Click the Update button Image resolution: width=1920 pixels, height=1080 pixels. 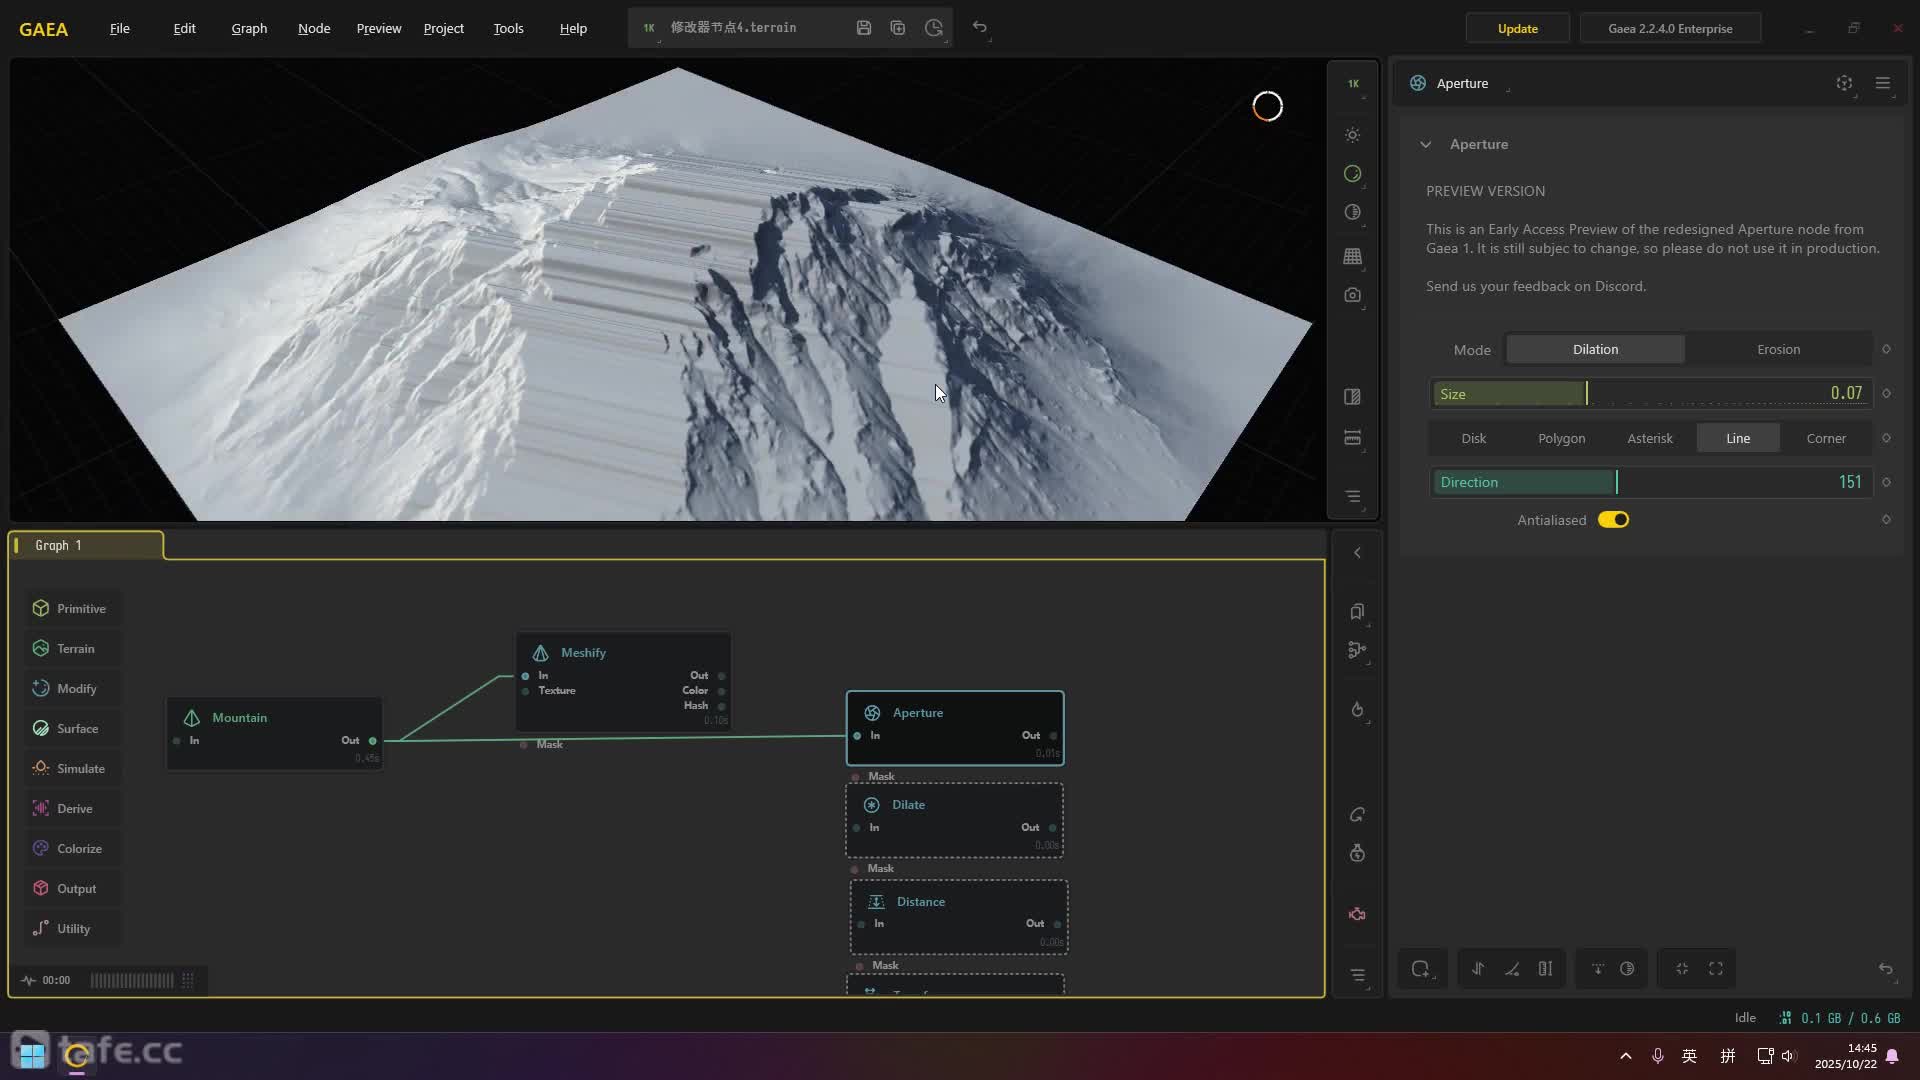(1517, 28)
